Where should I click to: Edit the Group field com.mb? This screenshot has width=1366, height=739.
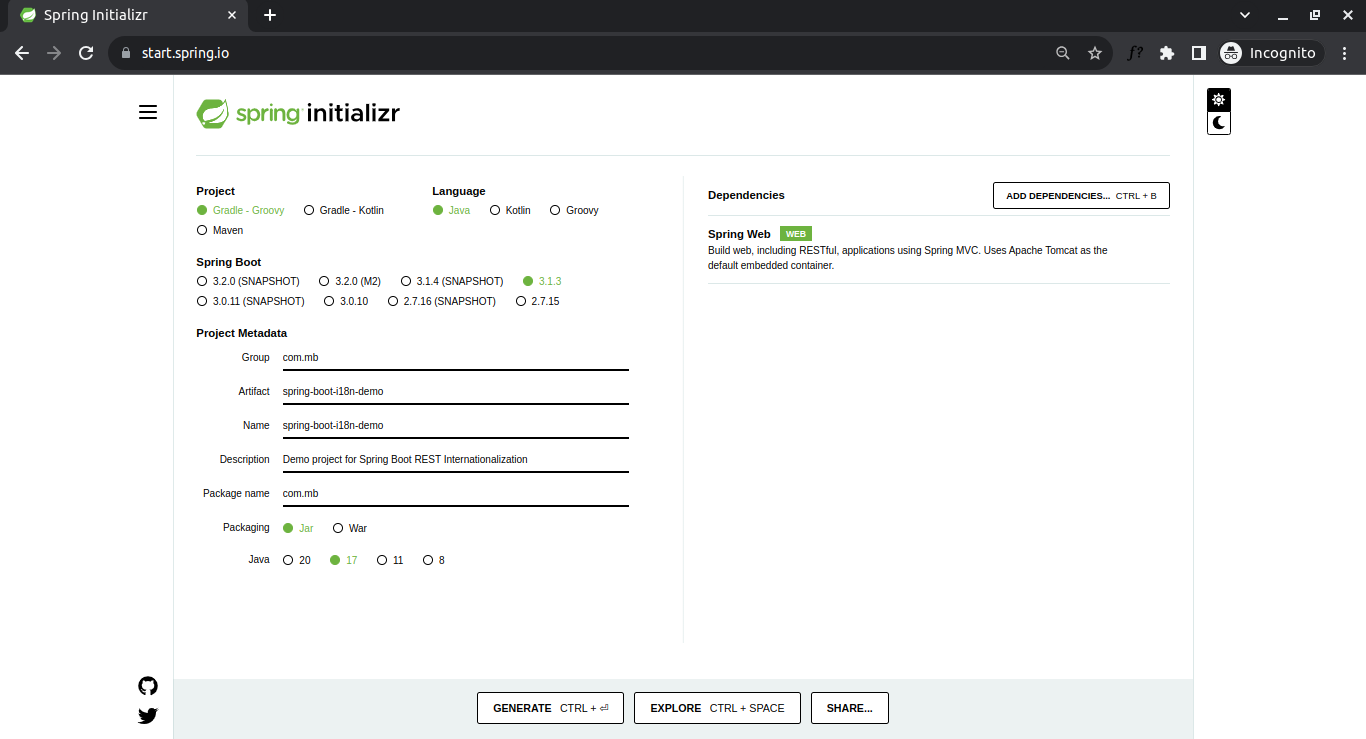click(x=455, y=358)
